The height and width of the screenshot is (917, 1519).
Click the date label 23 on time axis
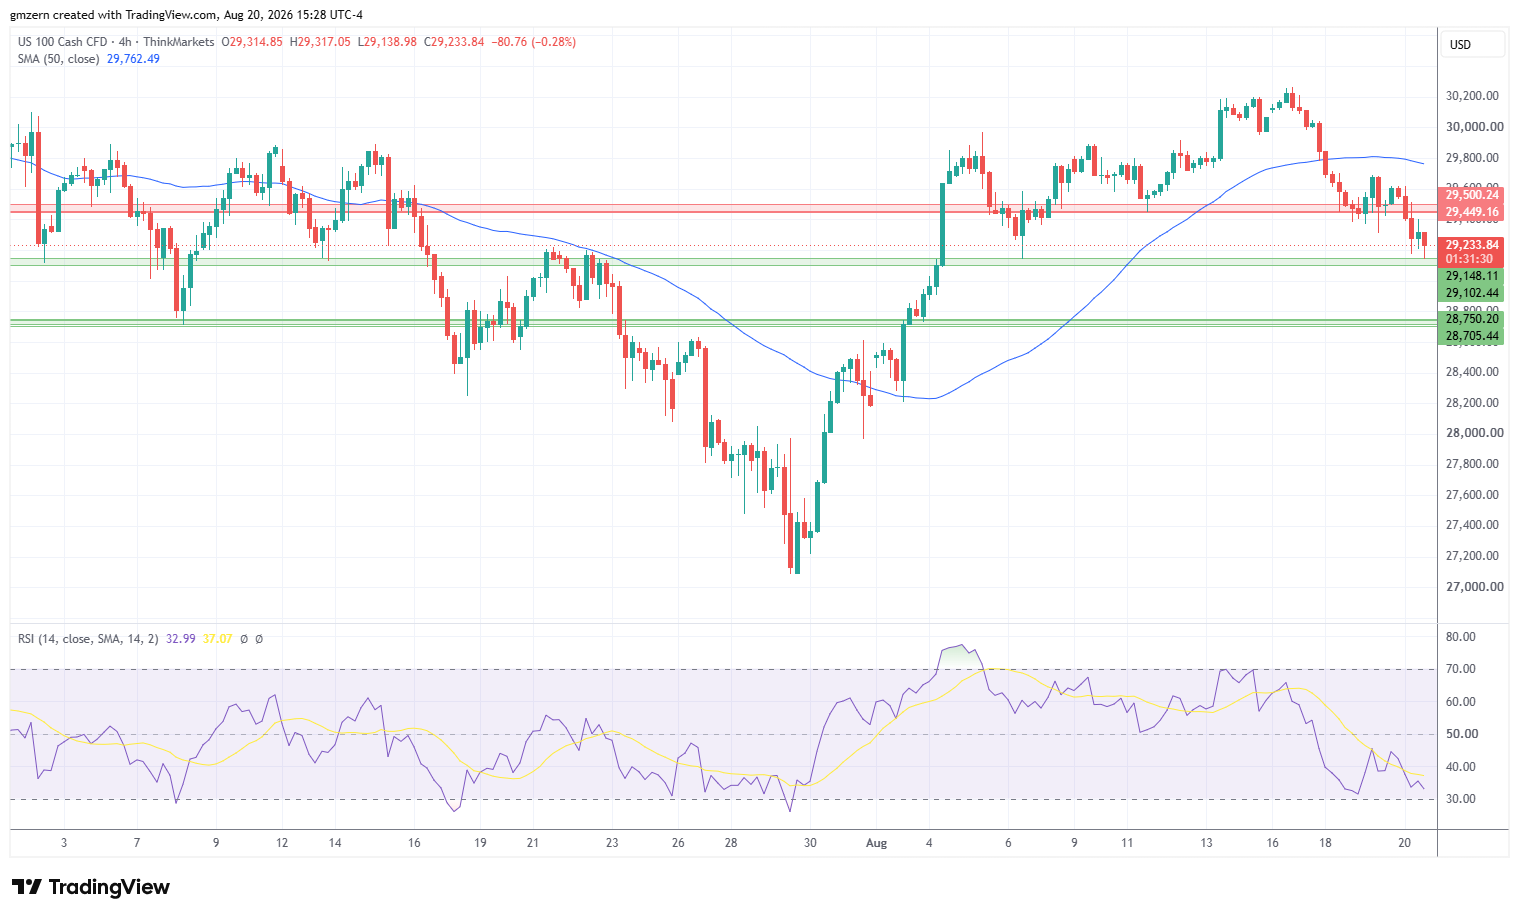(x=612, y=843)
